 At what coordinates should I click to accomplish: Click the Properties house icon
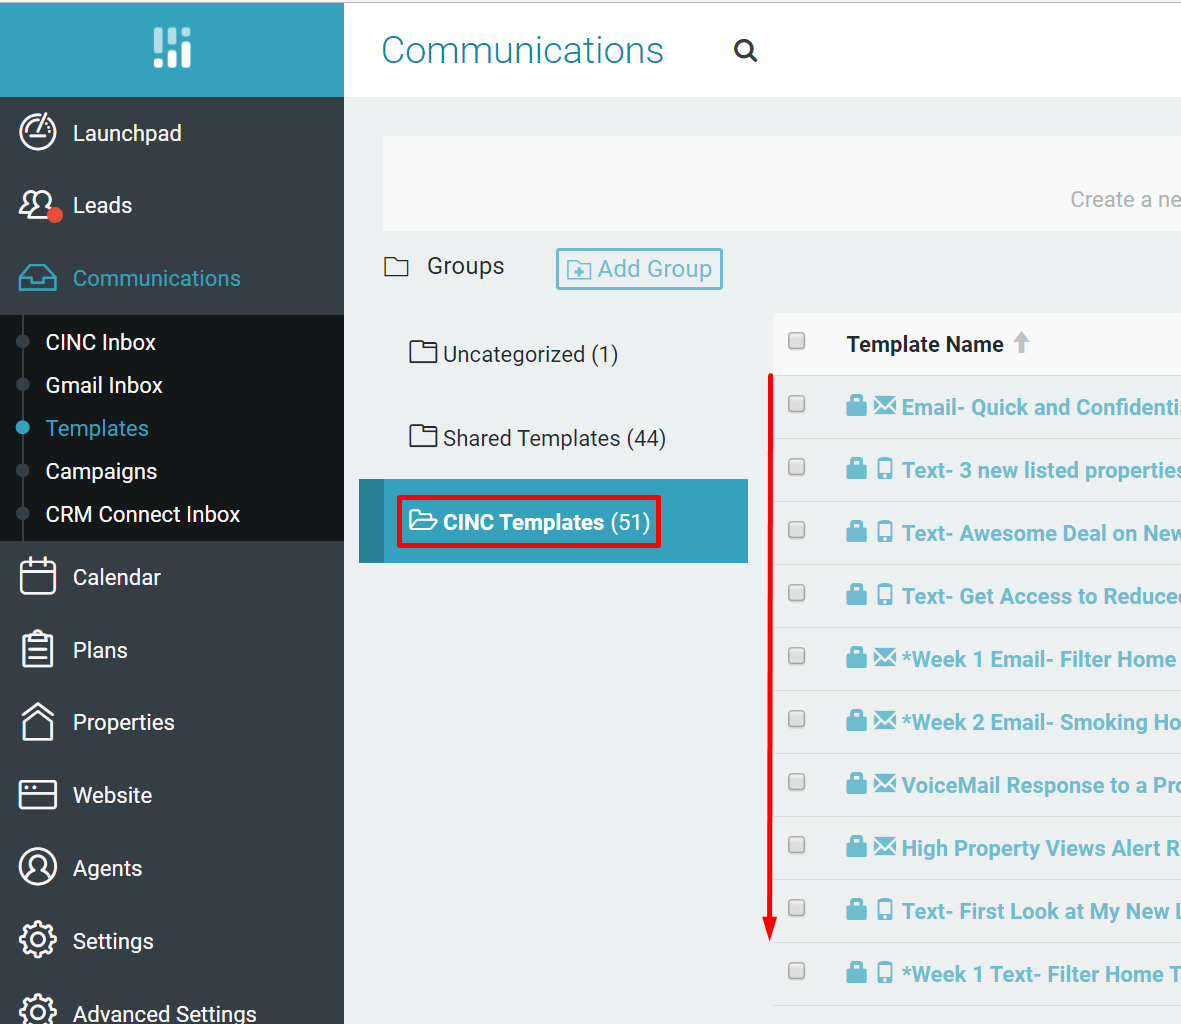pyautogui.click(x=37, y=721)
